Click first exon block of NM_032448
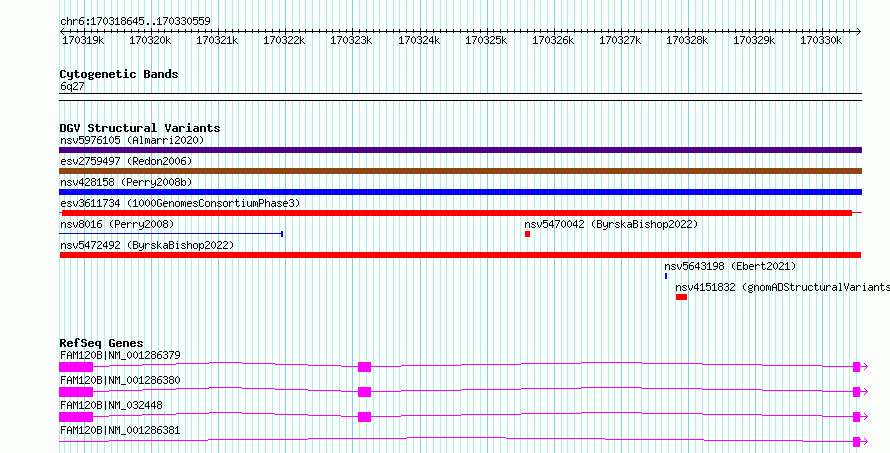This screenshot has width=890, height=453. pyautogui.click(x=76, y=417)
